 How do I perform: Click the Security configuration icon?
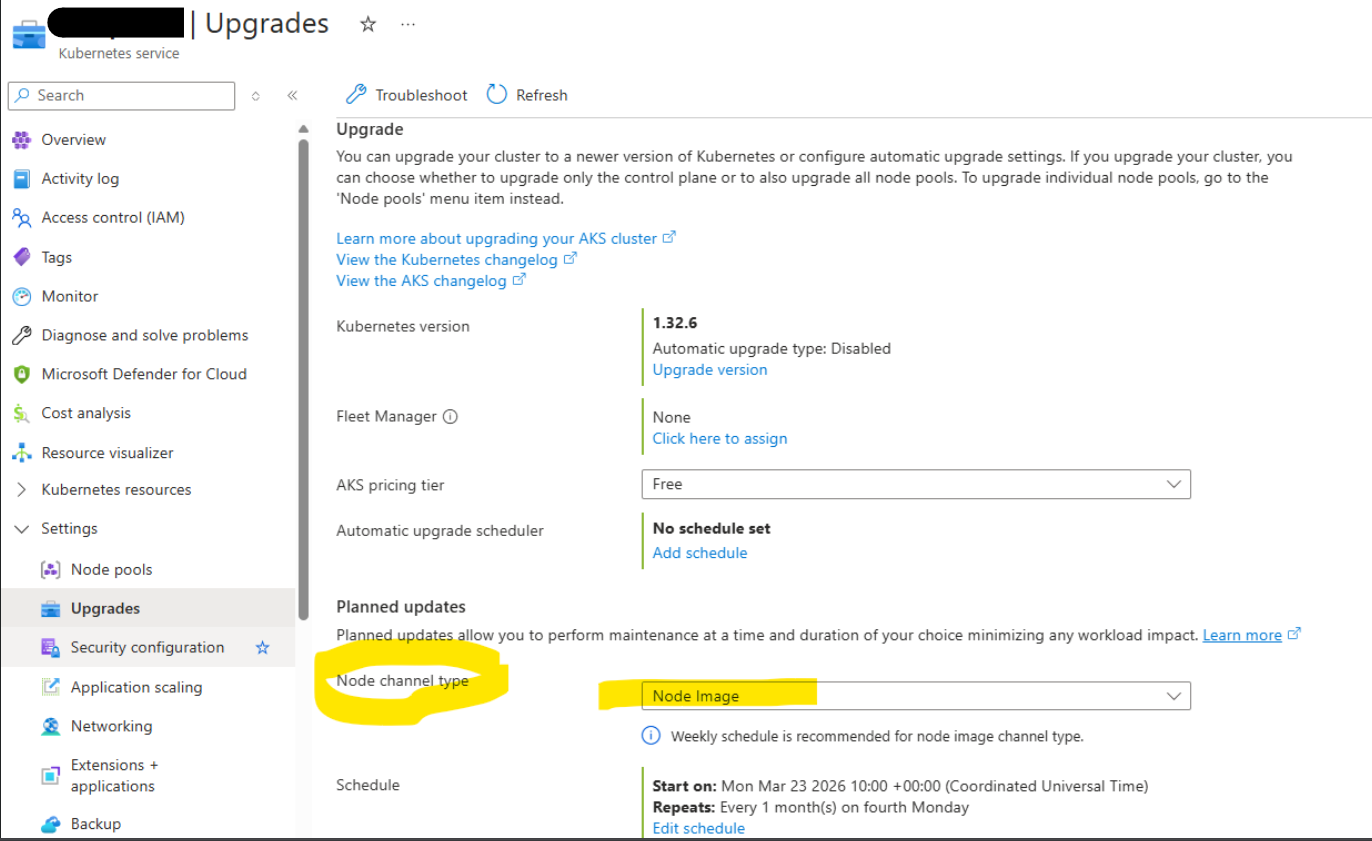click(51, 648)
